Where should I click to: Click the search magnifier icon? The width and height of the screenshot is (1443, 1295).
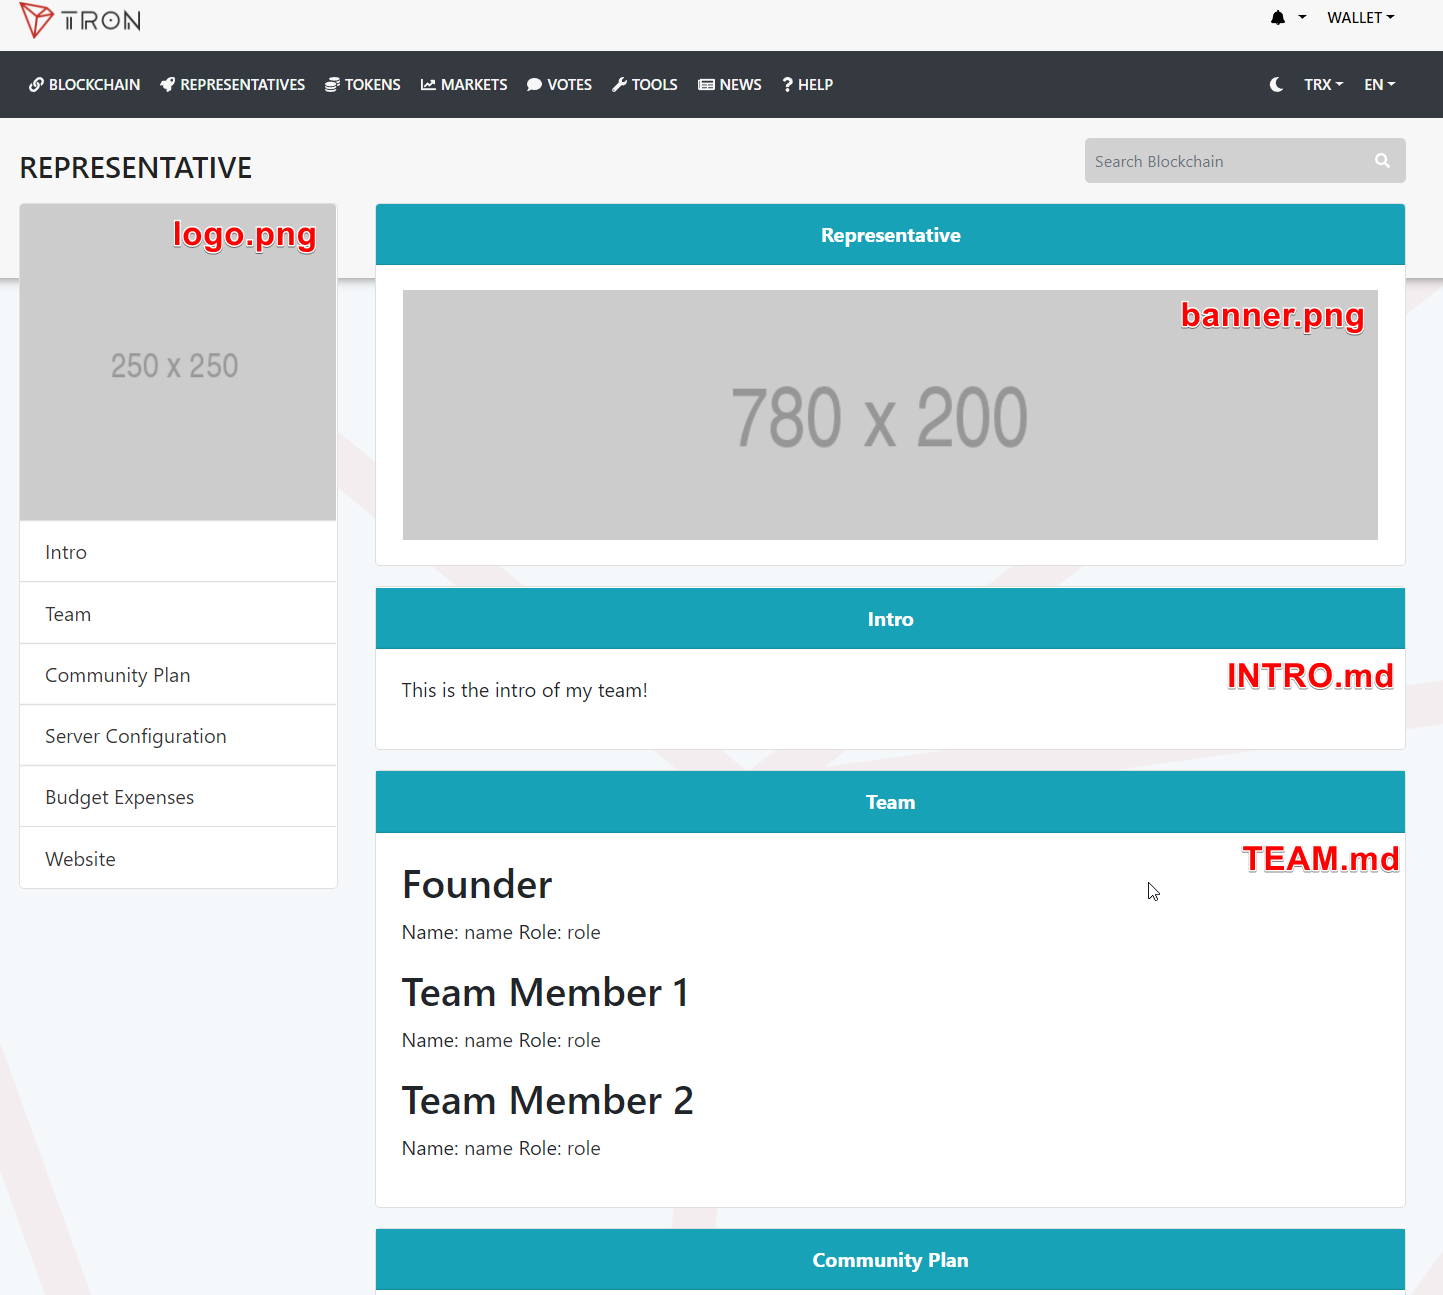coord(1382,160)
